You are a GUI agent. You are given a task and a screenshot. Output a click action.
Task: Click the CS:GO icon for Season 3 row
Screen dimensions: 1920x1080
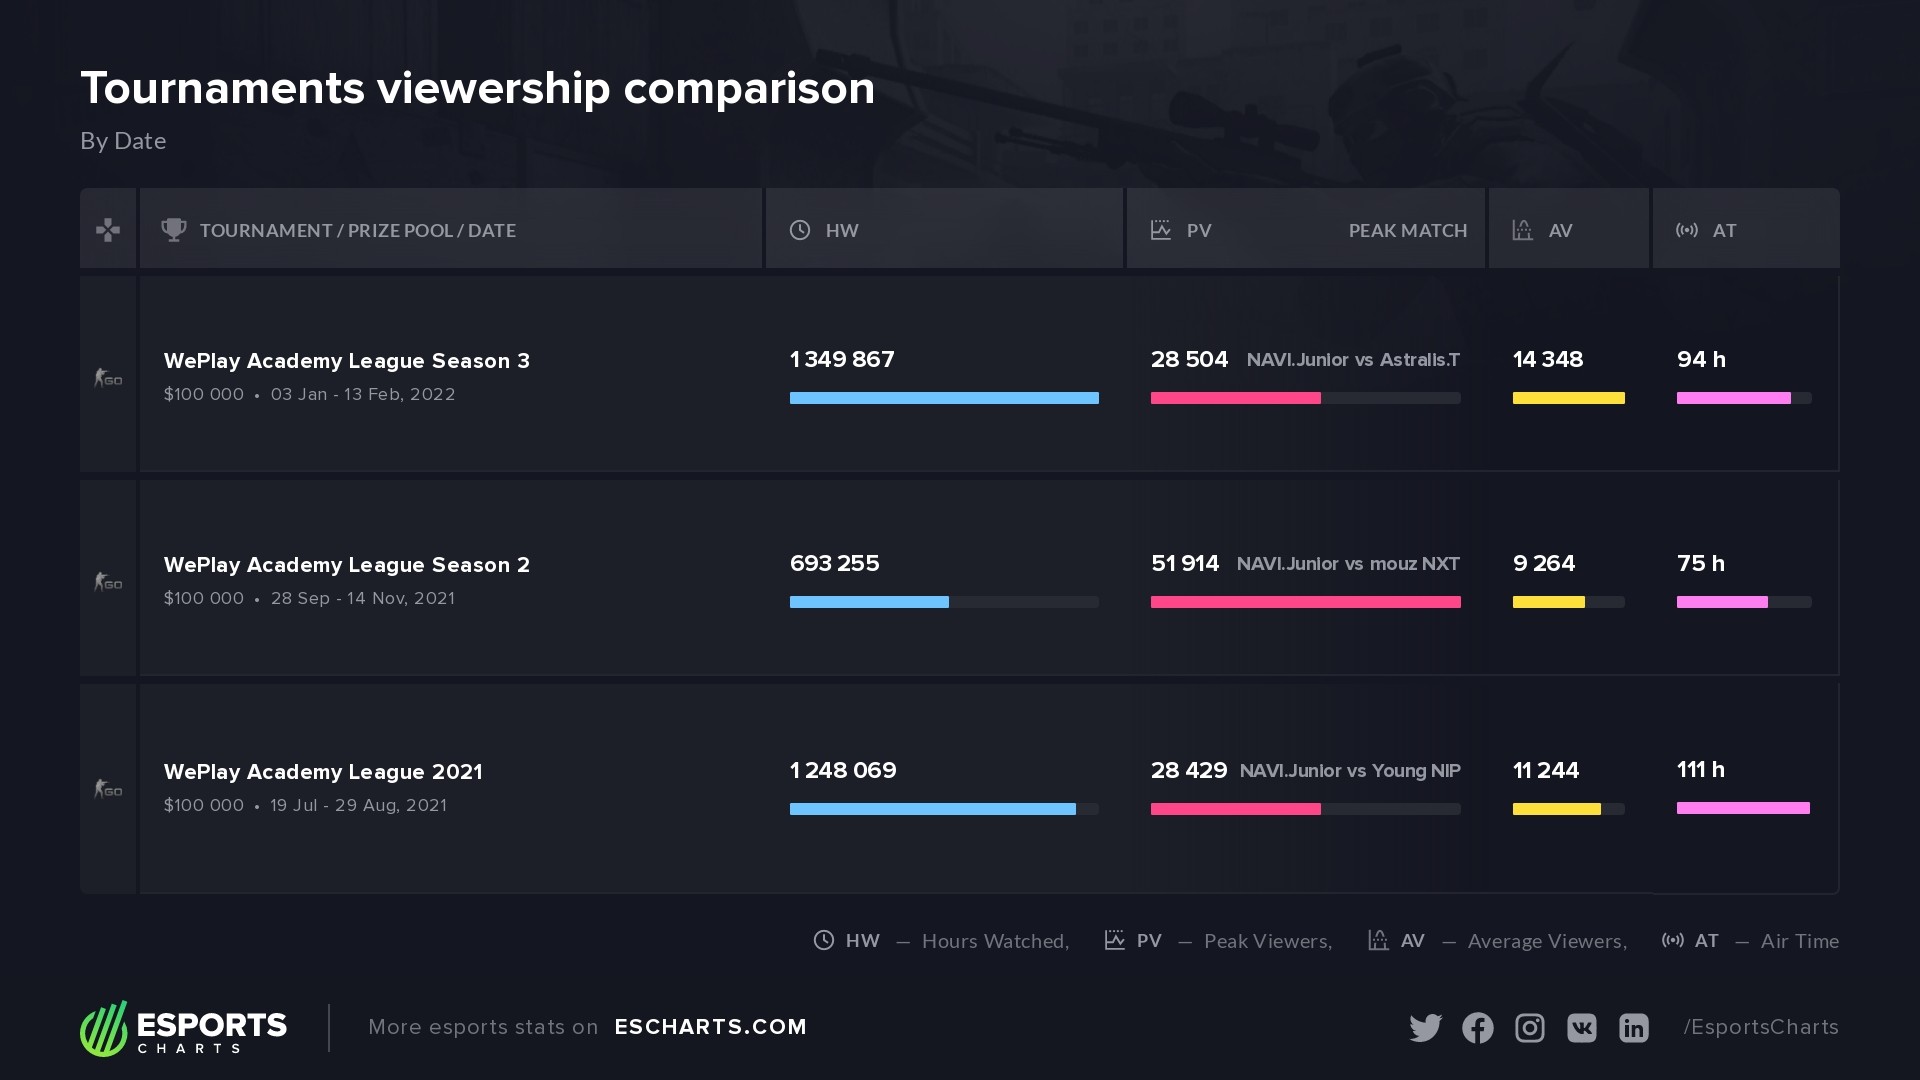click(108, 378)
